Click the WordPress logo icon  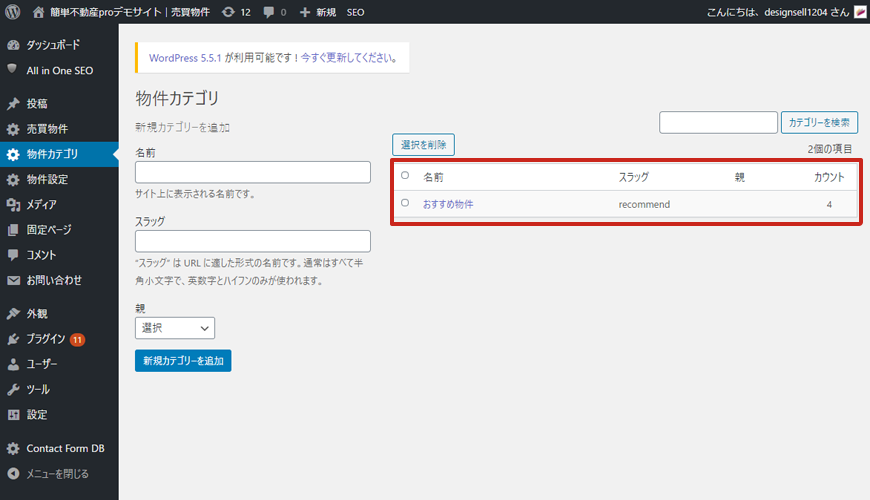[12, 12]
